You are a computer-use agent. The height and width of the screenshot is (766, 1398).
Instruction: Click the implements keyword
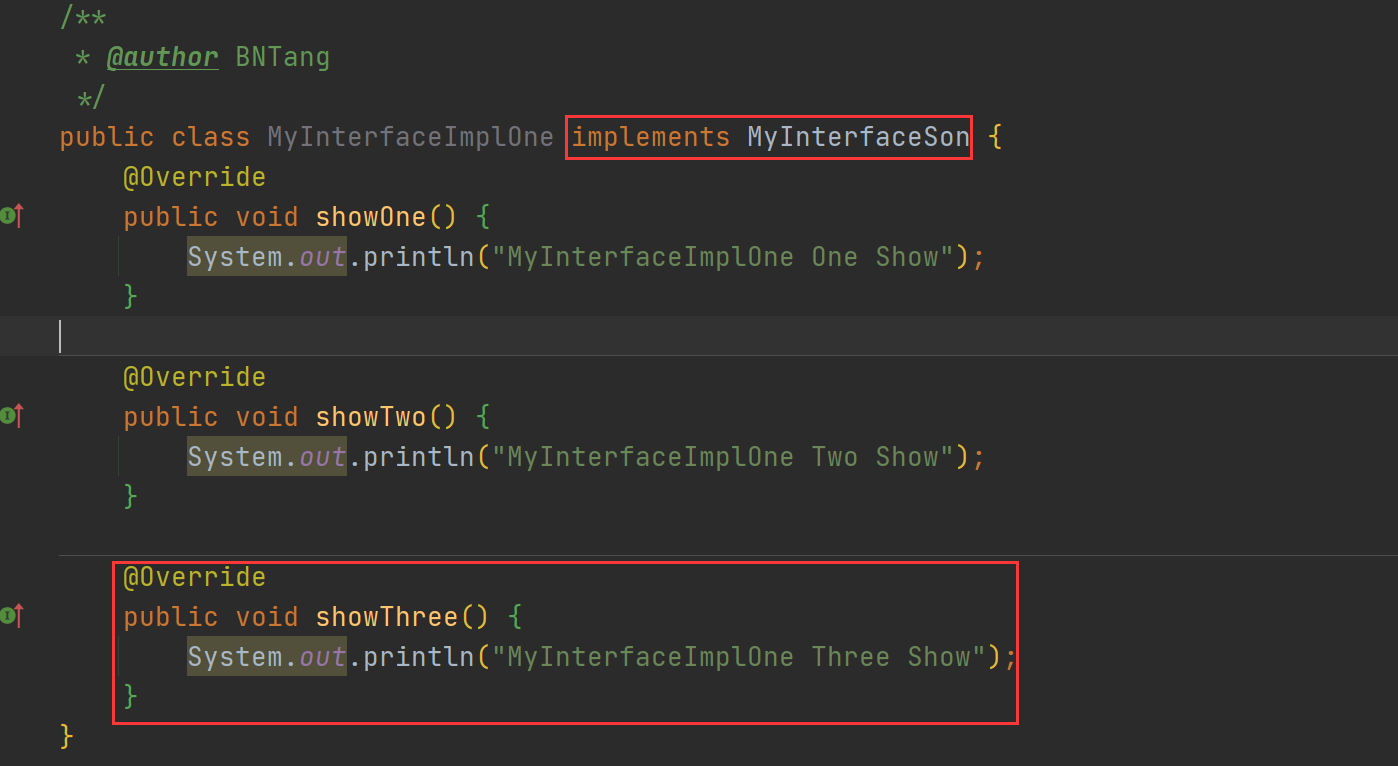coord(651,137)
